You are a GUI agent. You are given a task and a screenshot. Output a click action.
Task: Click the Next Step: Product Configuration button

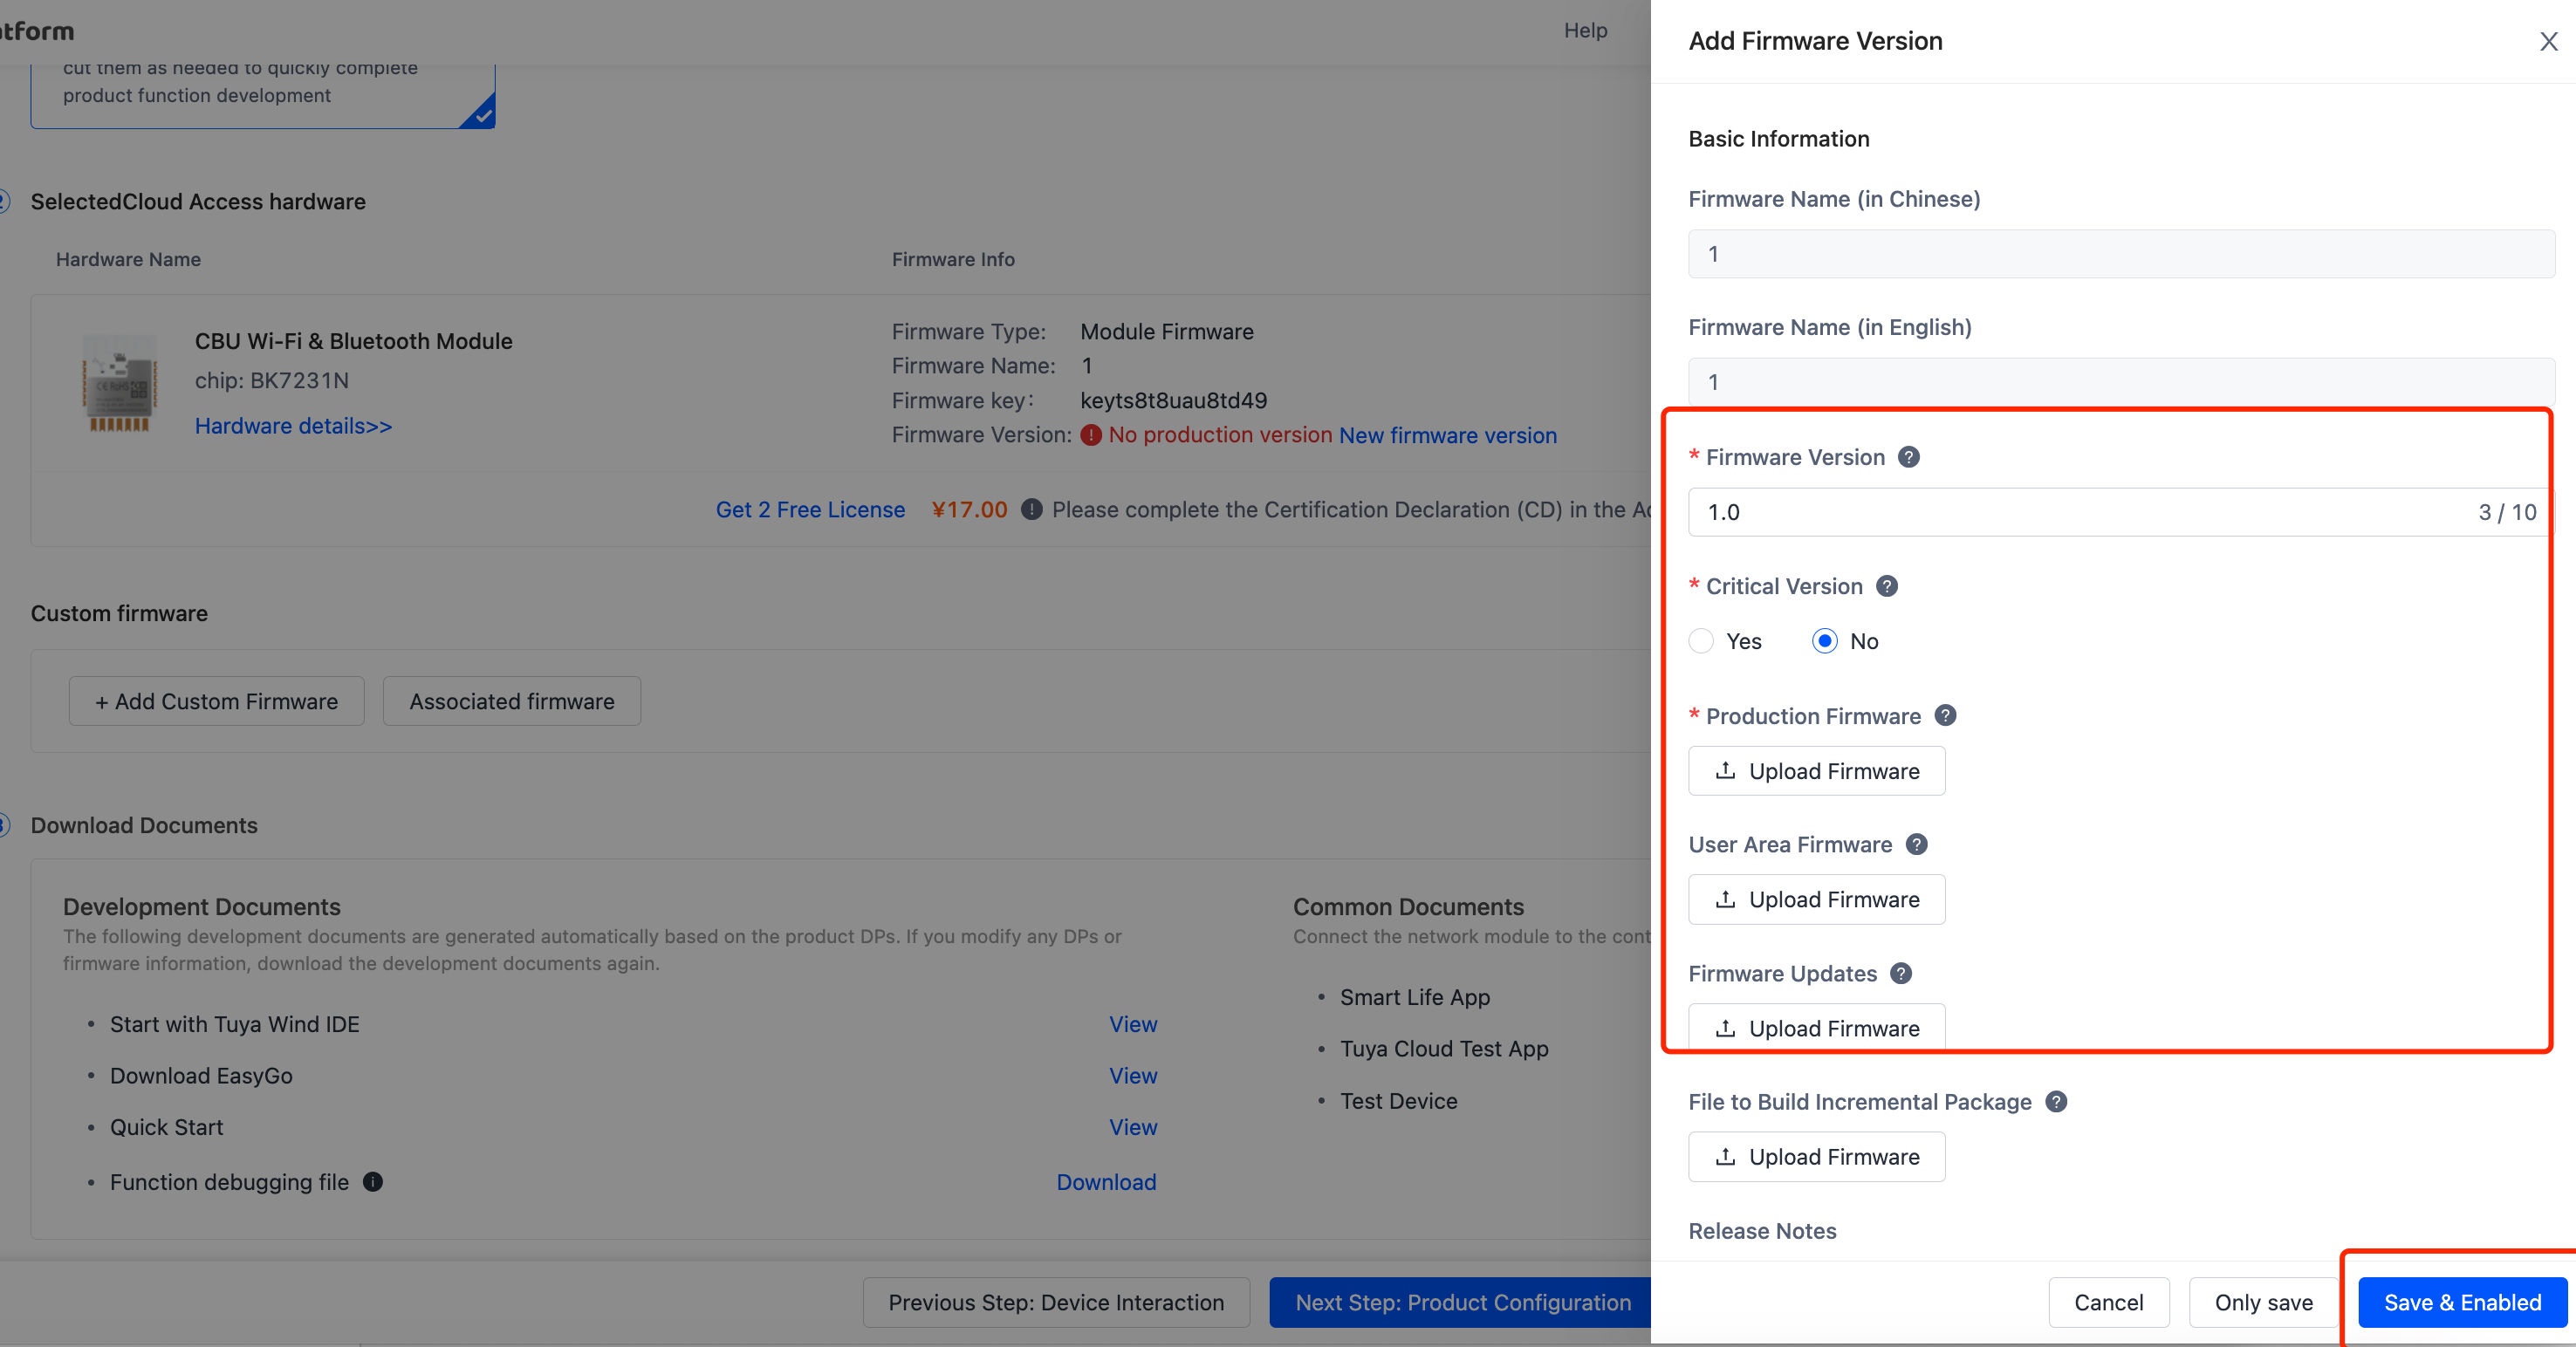(1463, 1303)
